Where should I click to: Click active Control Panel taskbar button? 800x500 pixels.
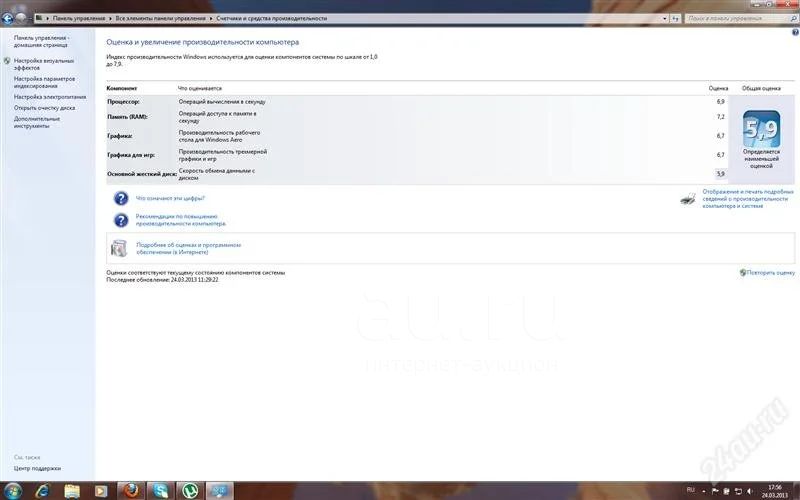point(220,491)
